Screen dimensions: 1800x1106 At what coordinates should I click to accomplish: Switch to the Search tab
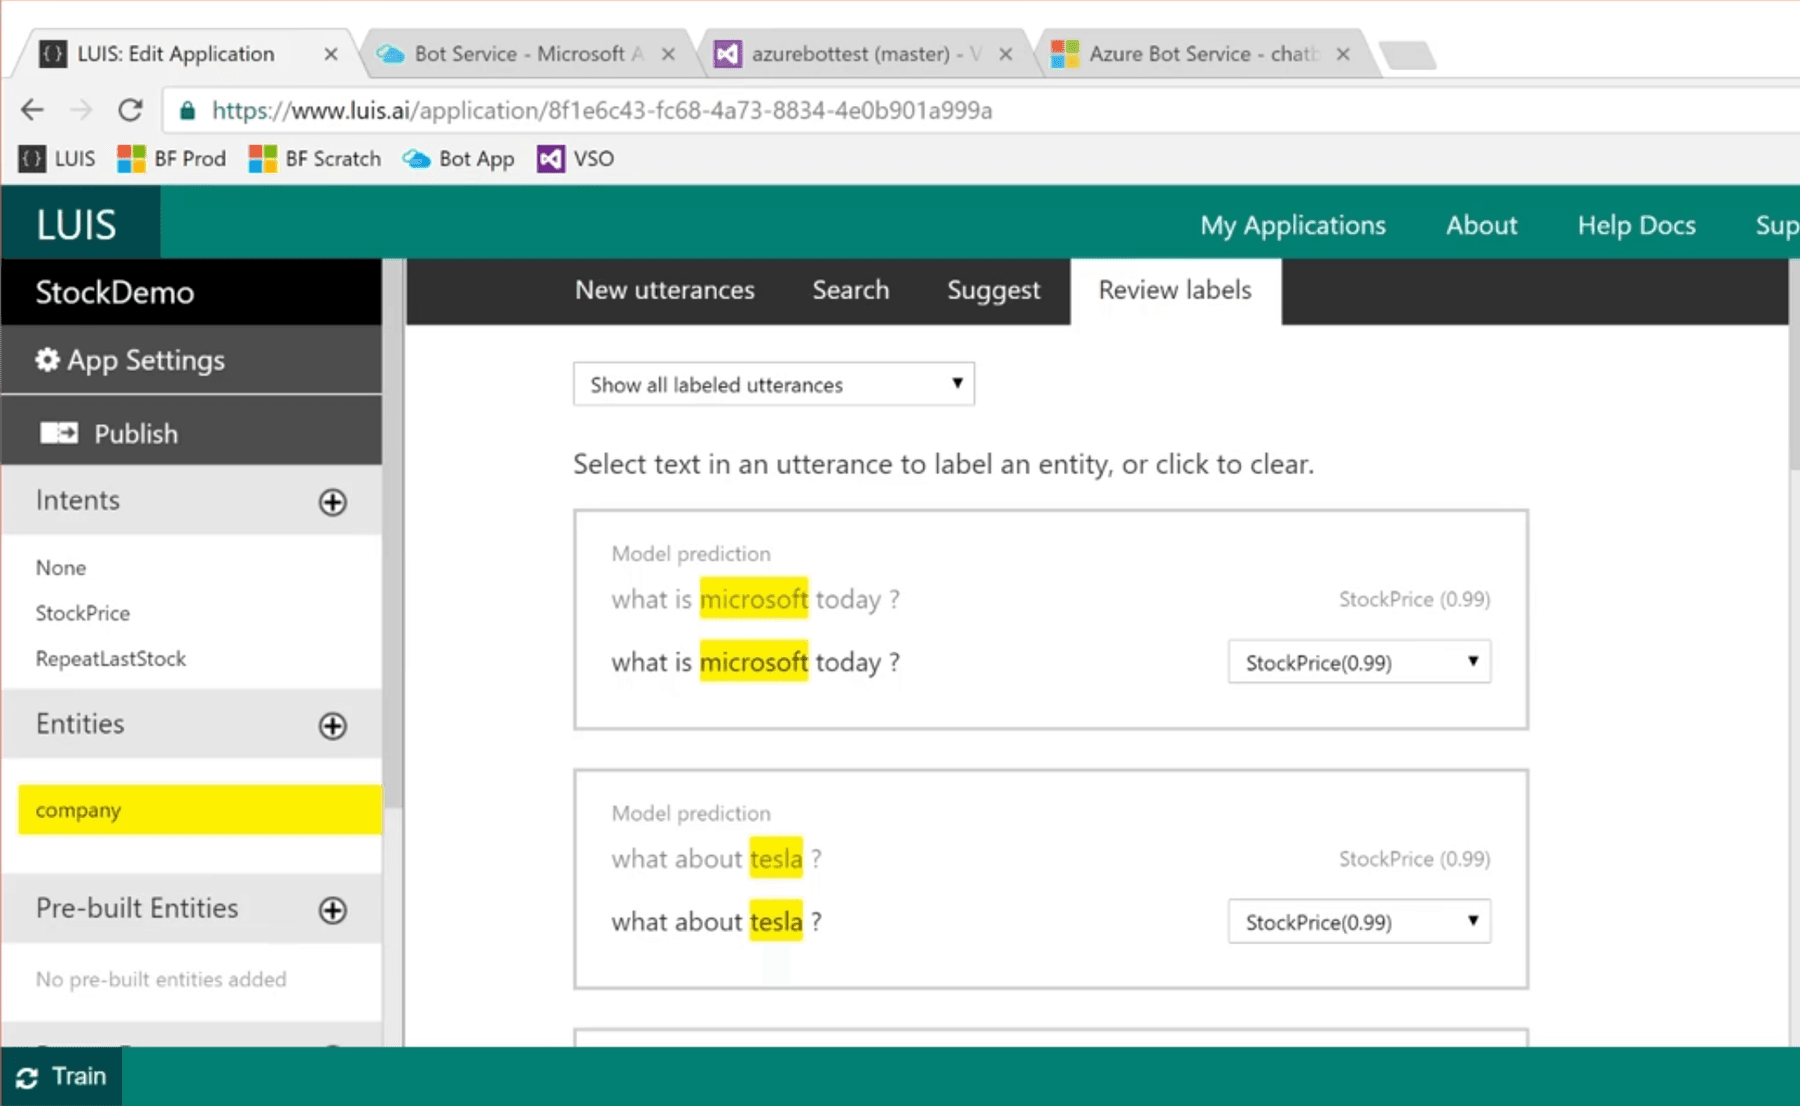[x=850, y=290]
